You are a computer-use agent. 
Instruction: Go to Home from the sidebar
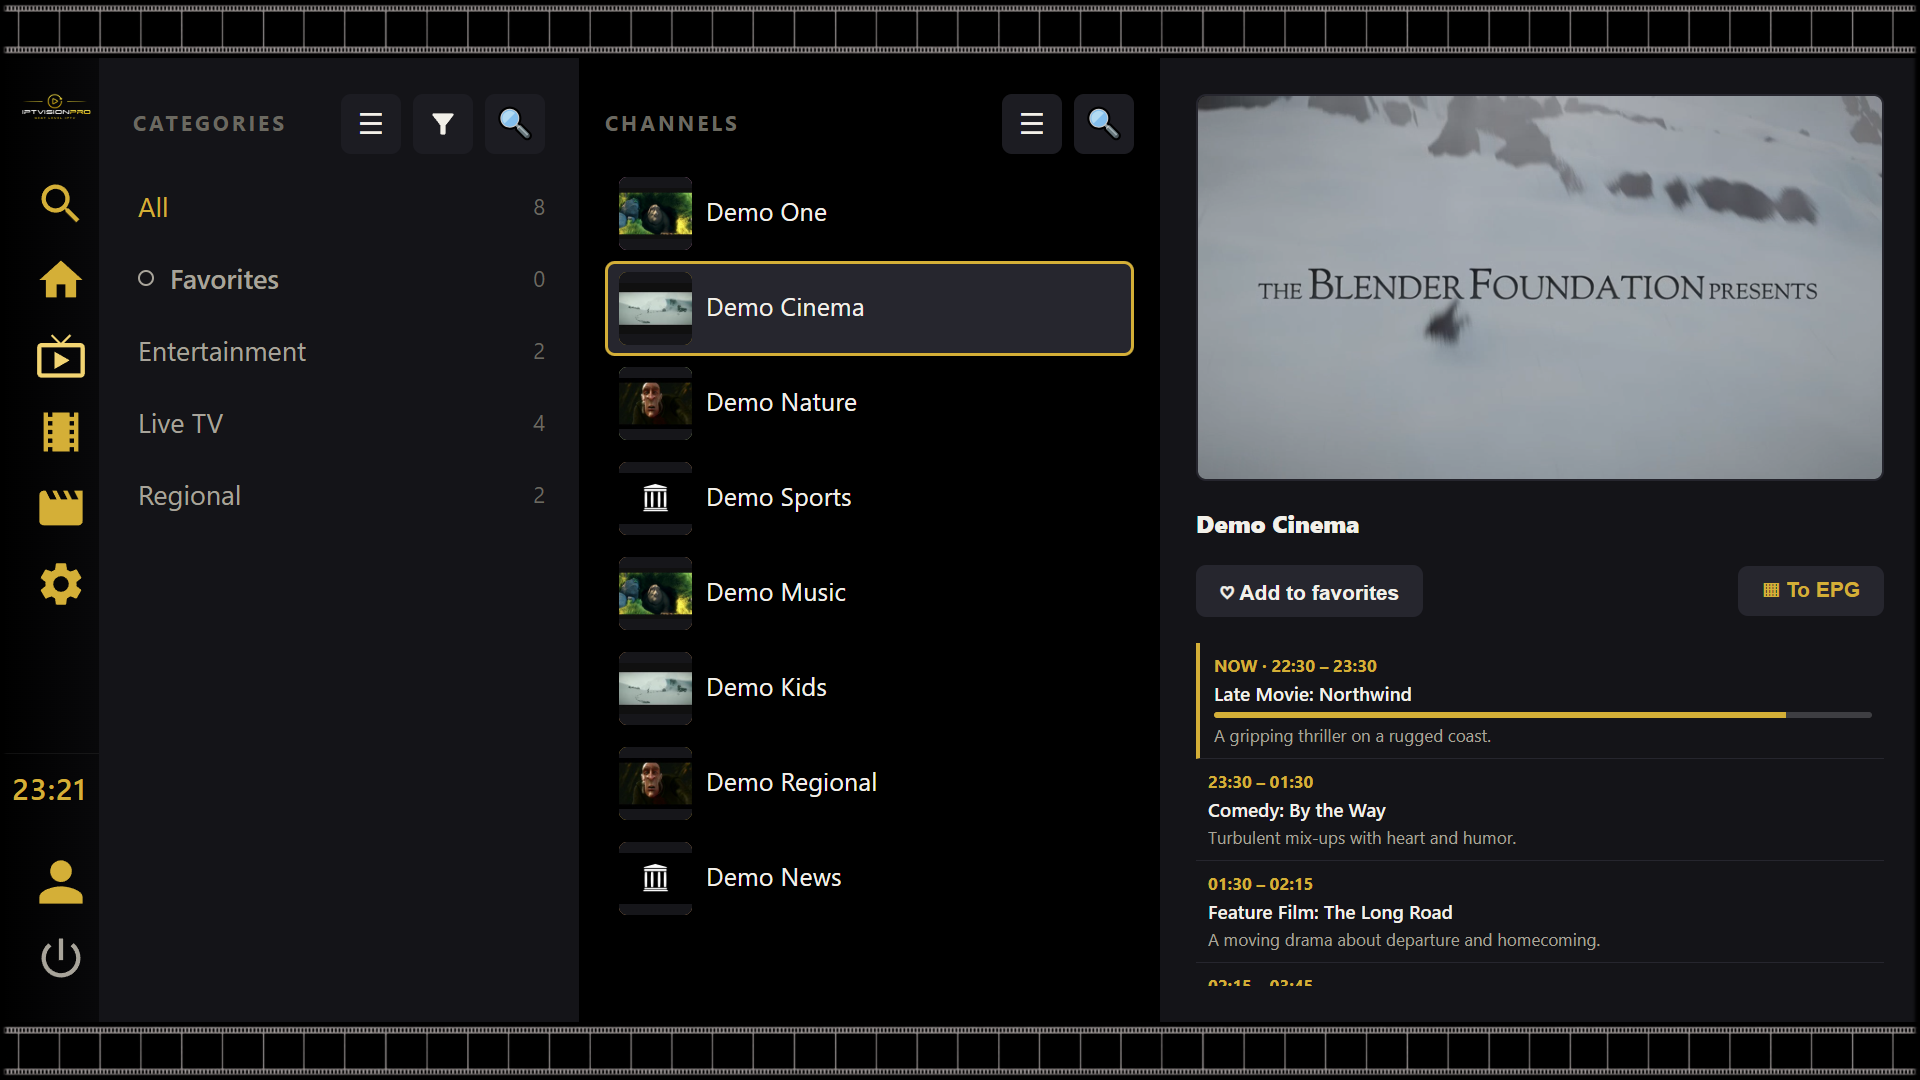[60, 280]
